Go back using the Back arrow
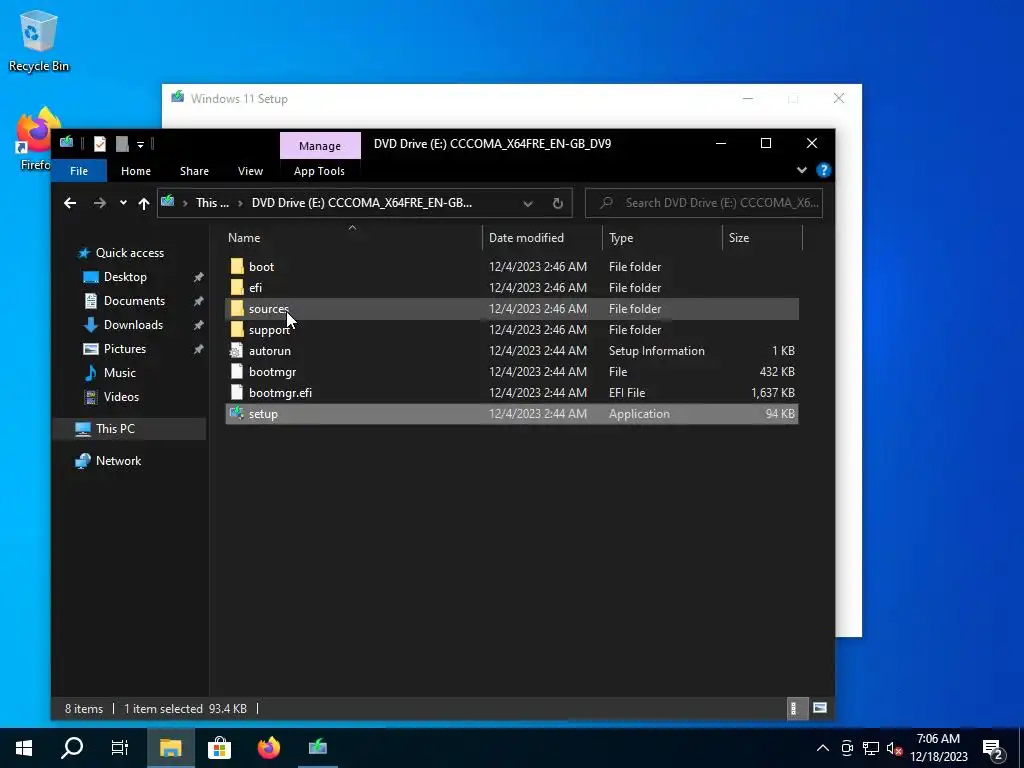The width and height of the screenshot is (1024, 768). tap(70, 203)
